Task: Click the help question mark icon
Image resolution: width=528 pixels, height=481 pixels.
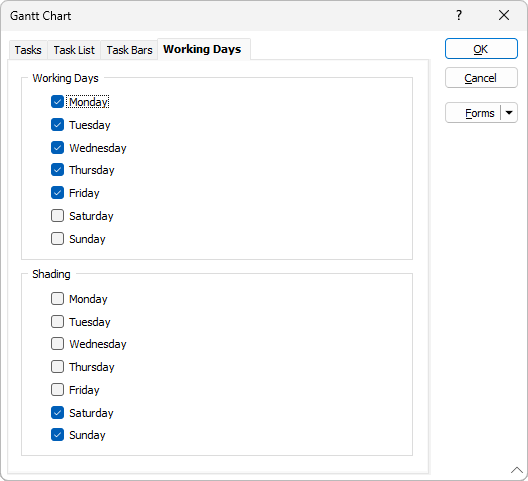Action: (x=459, y=15)
